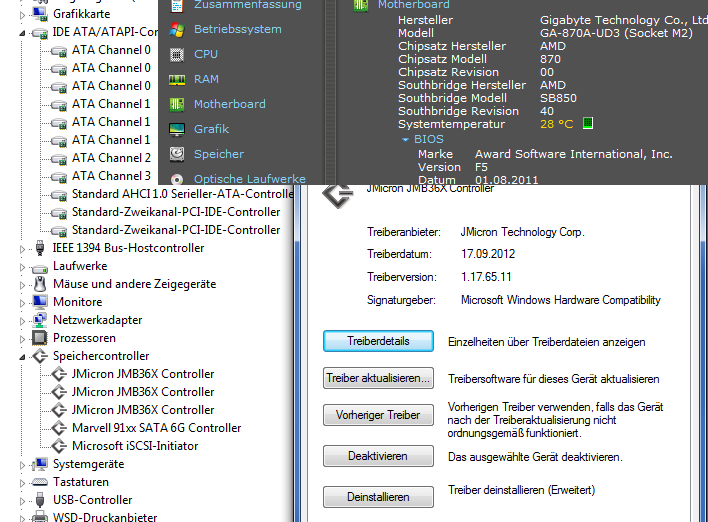708x522 pixels.
Task: Click BIOS date 01.08.2011 in Speccy
Action: (x=506, y=180)
